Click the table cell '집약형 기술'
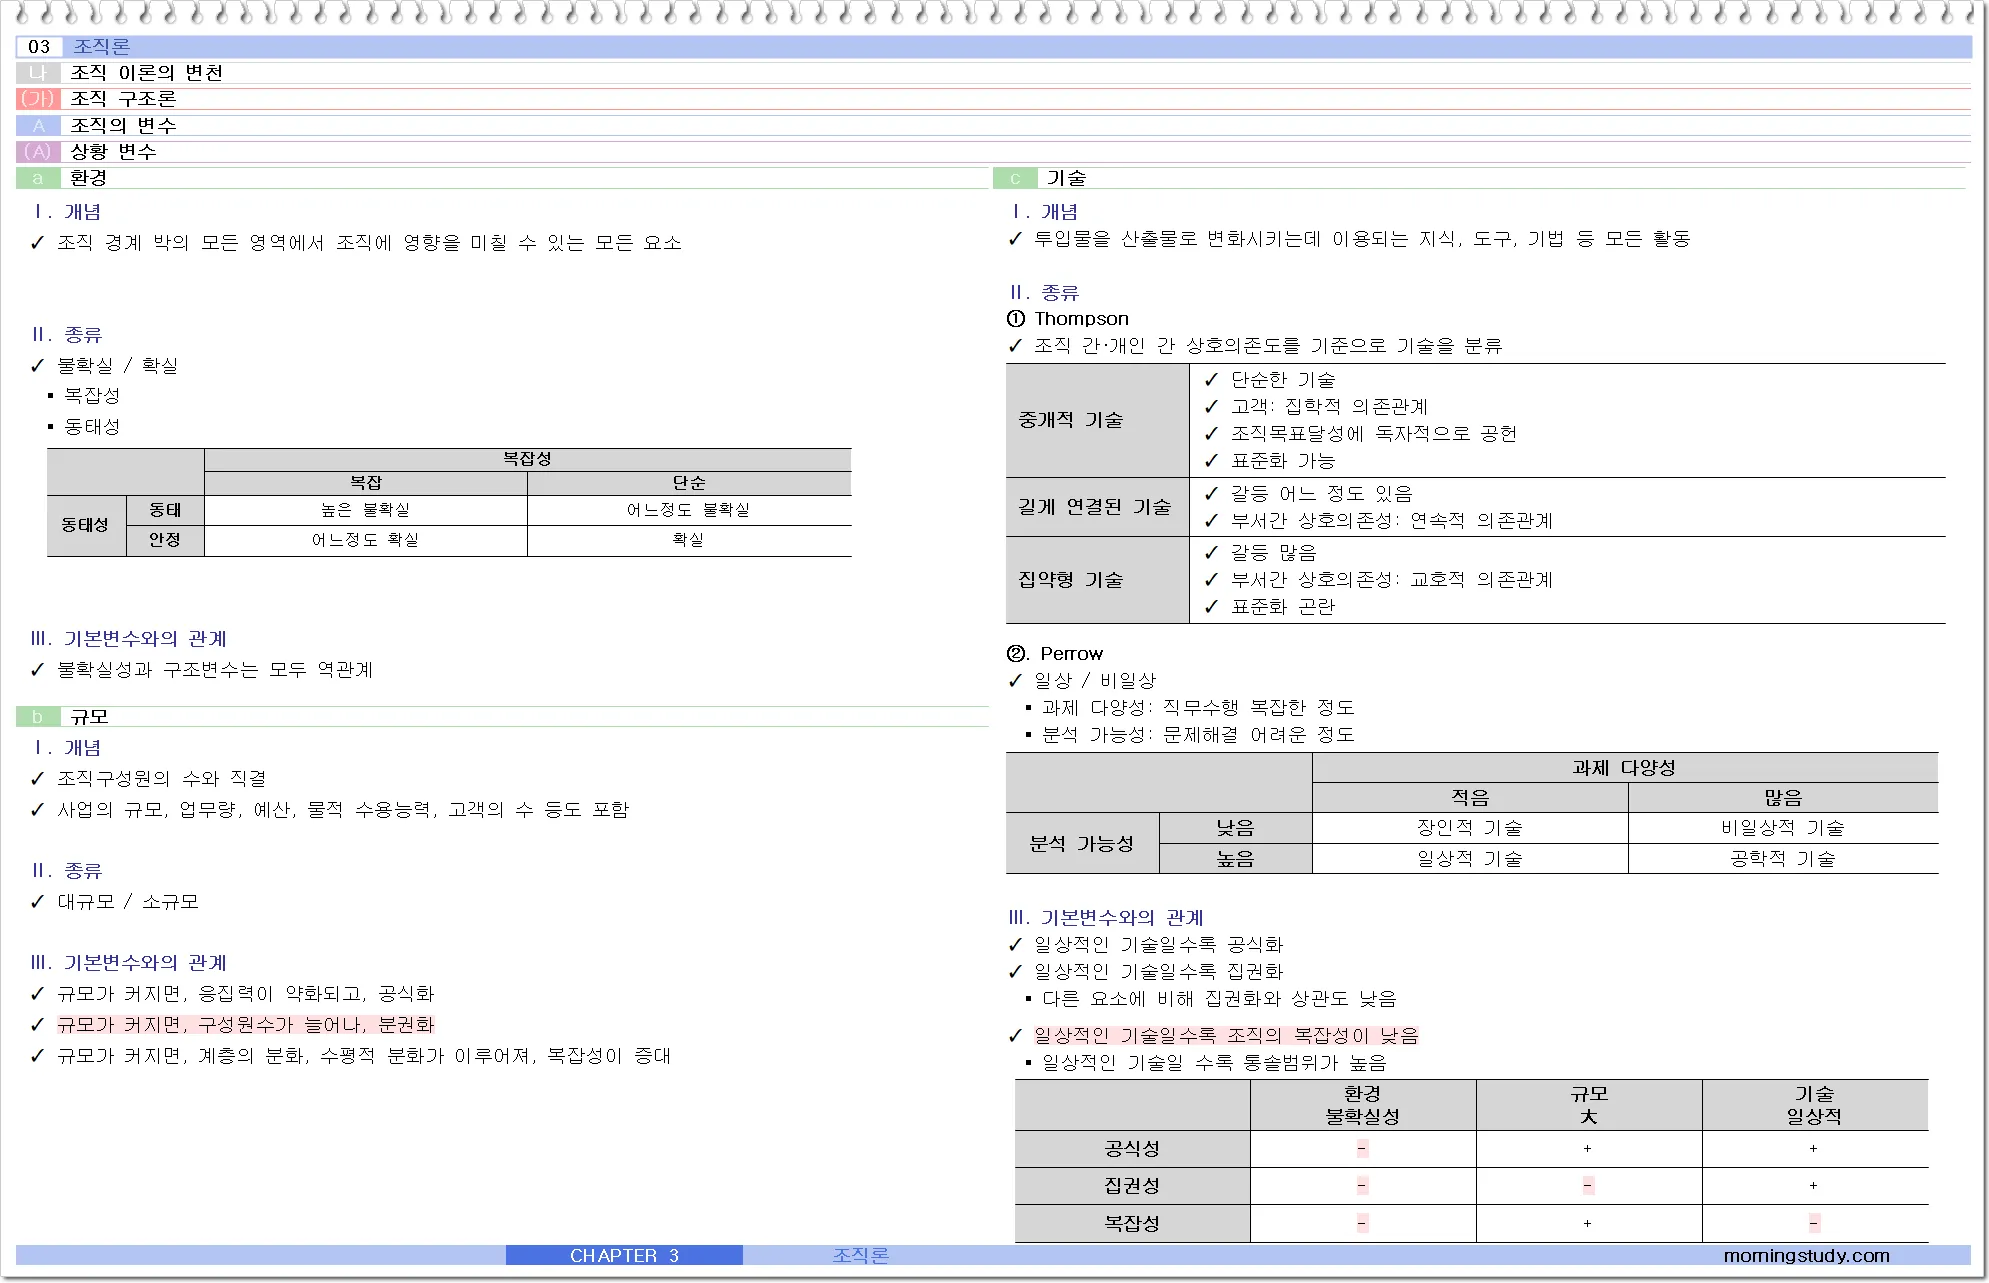 1098,580
